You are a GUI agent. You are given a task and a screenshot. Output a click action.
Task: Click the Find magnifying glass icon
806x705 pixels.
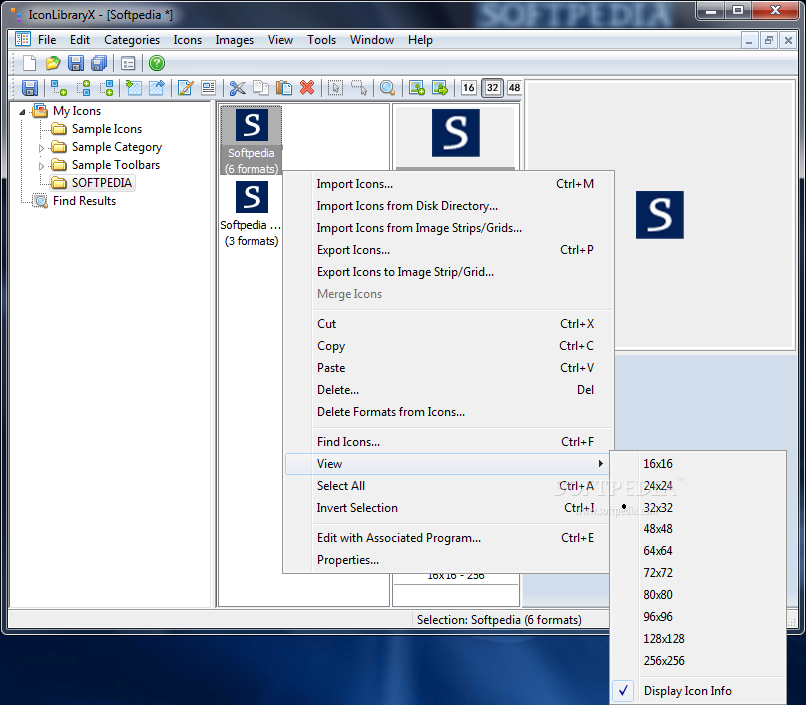pos(387,88)
